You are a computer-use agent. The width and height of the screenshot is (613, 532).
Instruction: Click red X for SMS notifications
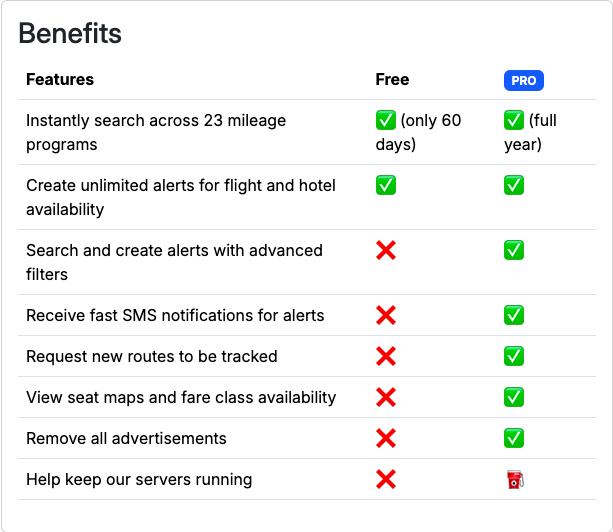coord(386,316)
